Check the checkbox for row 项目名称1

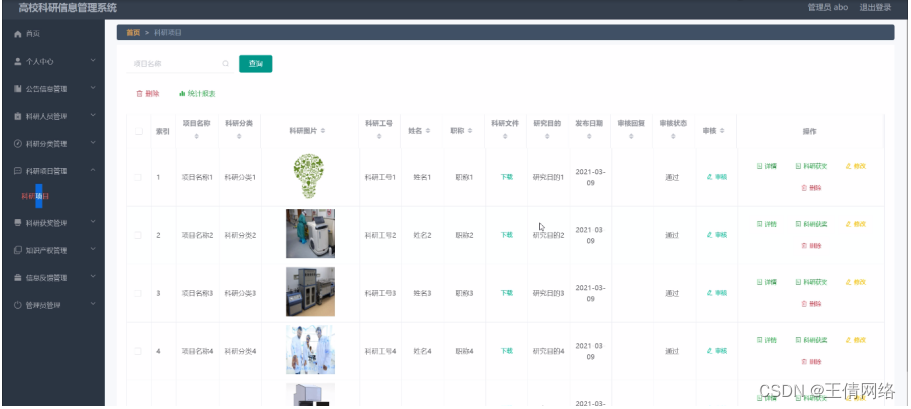[x=138, y=177]
